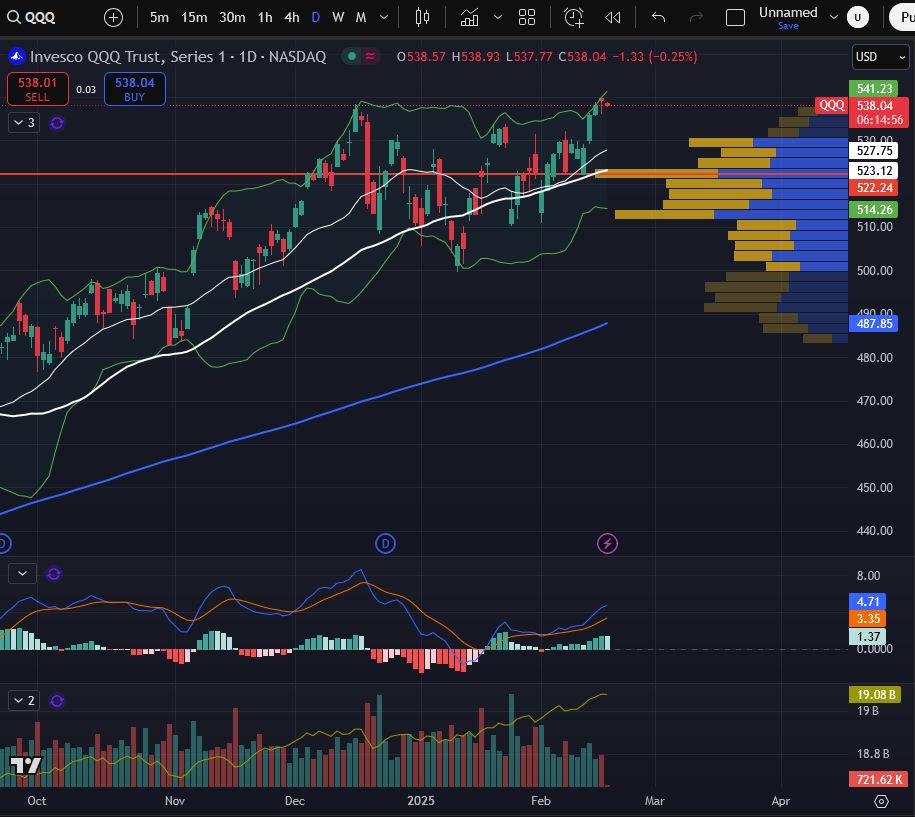915x817 pixels.
Task: Click the Publish button at top right
Action: tap(902, 18)
